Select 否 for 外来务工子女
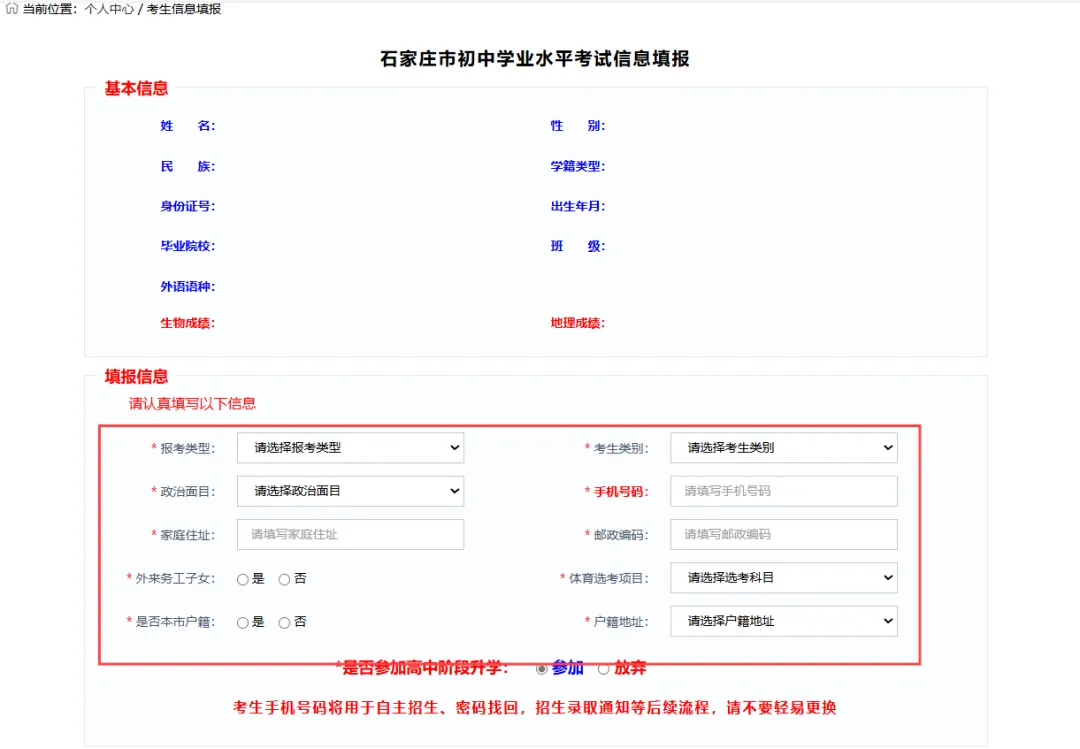The height and width of the screenshot is (749, 1080). [284, 578]
